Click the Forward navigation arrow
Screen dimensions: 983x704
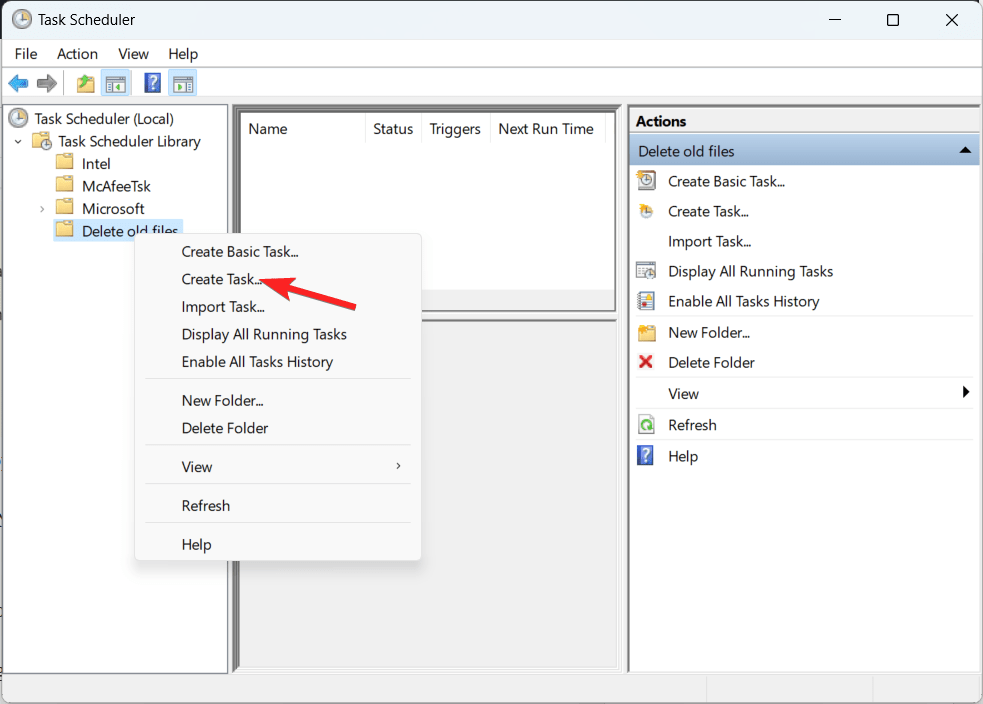(x=46, y=82)
